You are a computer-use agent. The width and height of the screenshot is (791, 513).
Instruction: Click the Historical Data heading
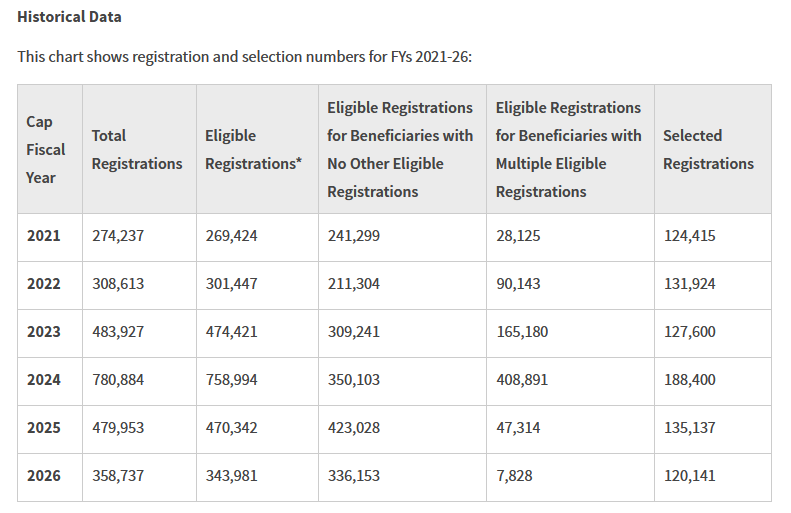pos(69,17)
